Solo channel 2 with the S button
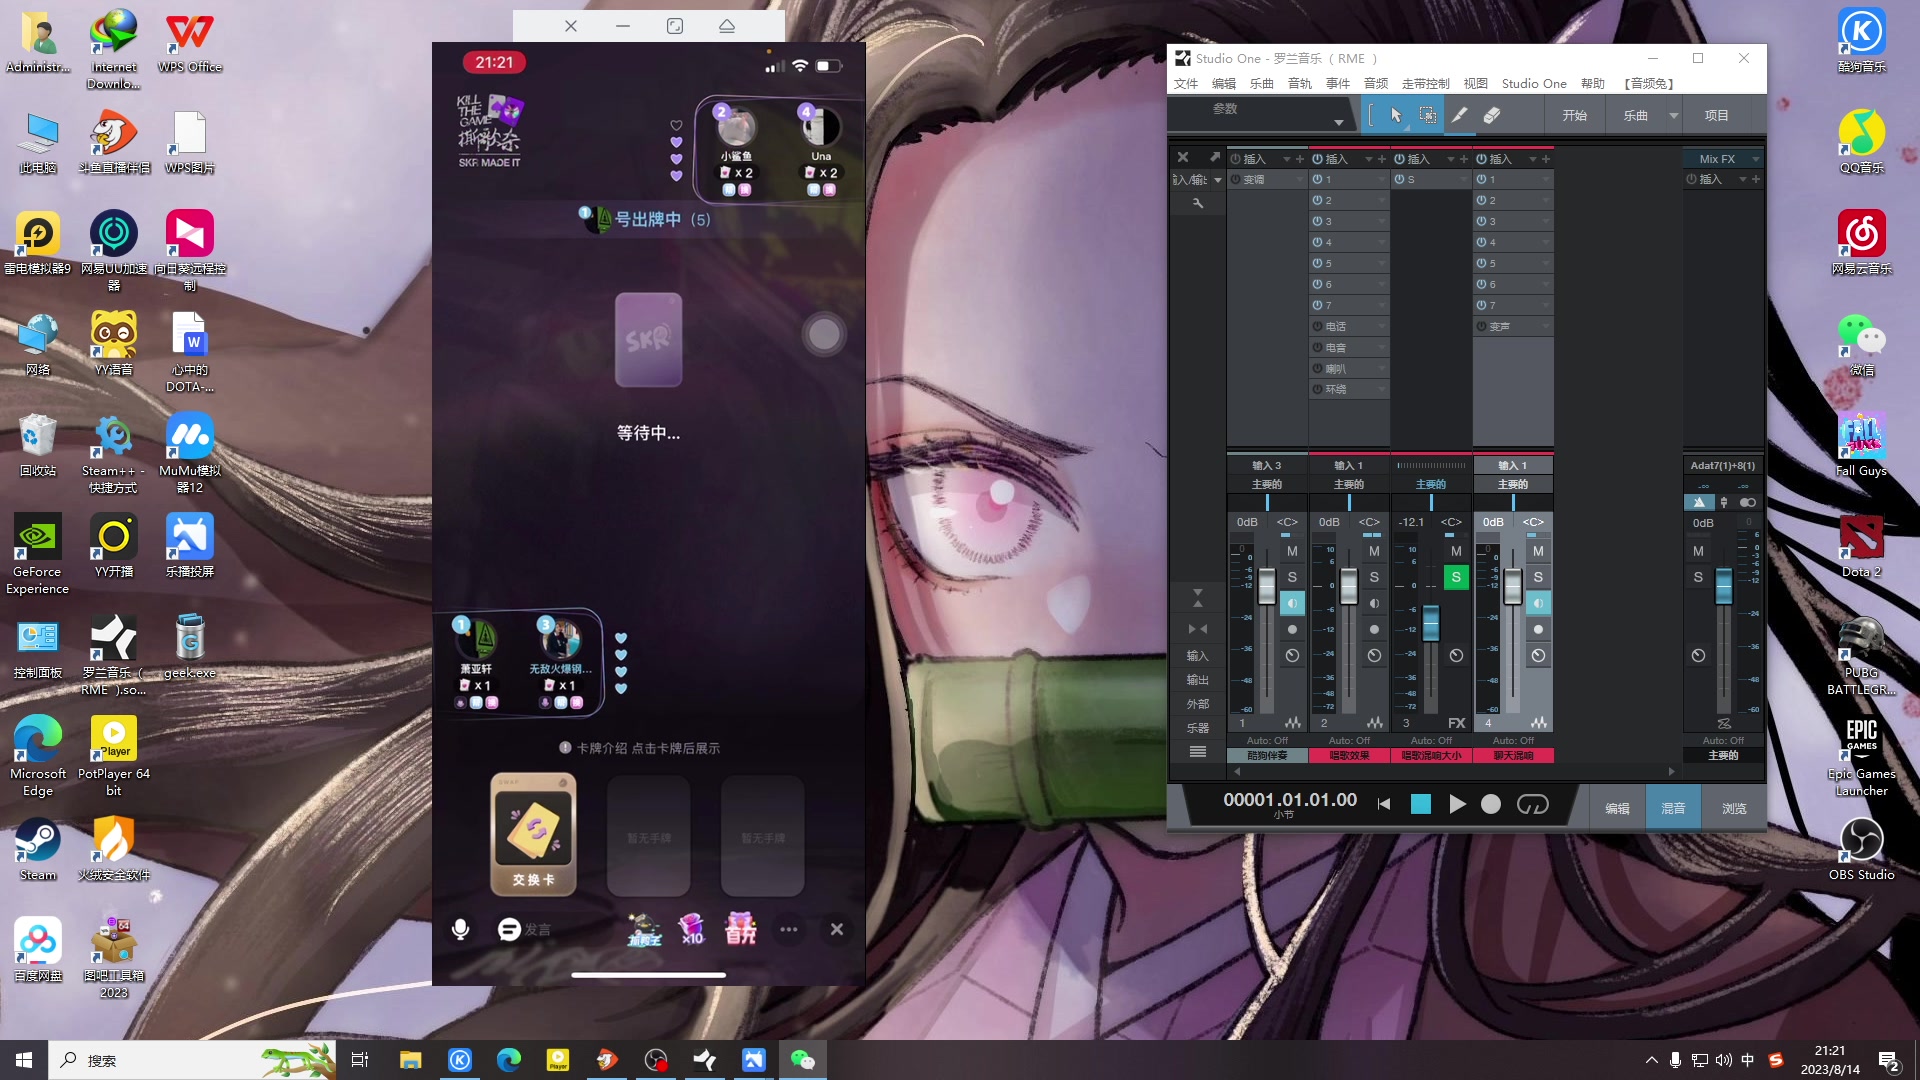1920x1080 pixels. (x=1374, y=577)
